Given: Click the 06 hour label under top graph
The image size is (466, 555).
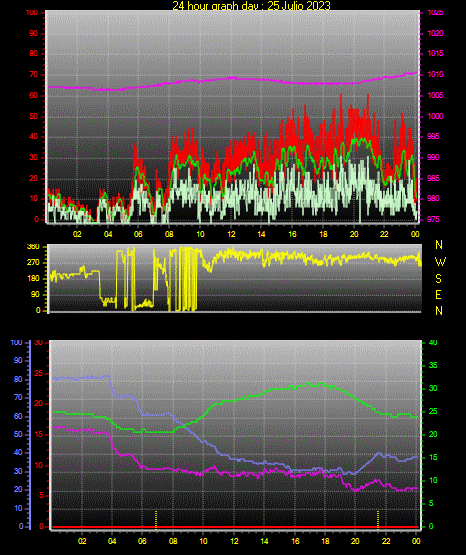Looking at the screenshot, I should click(x=138, y=234).
